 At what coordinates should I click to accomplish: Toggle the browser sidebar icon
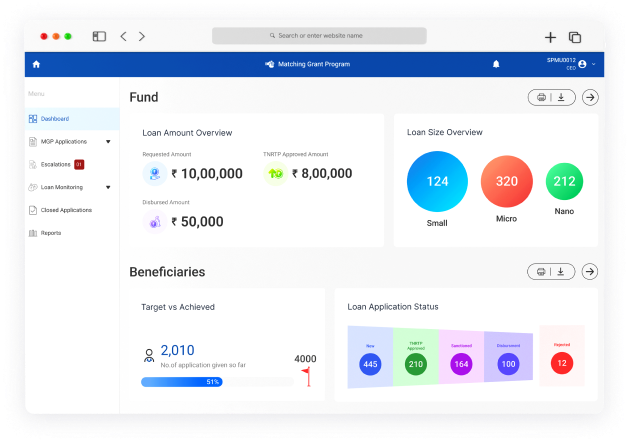[99, 36]
